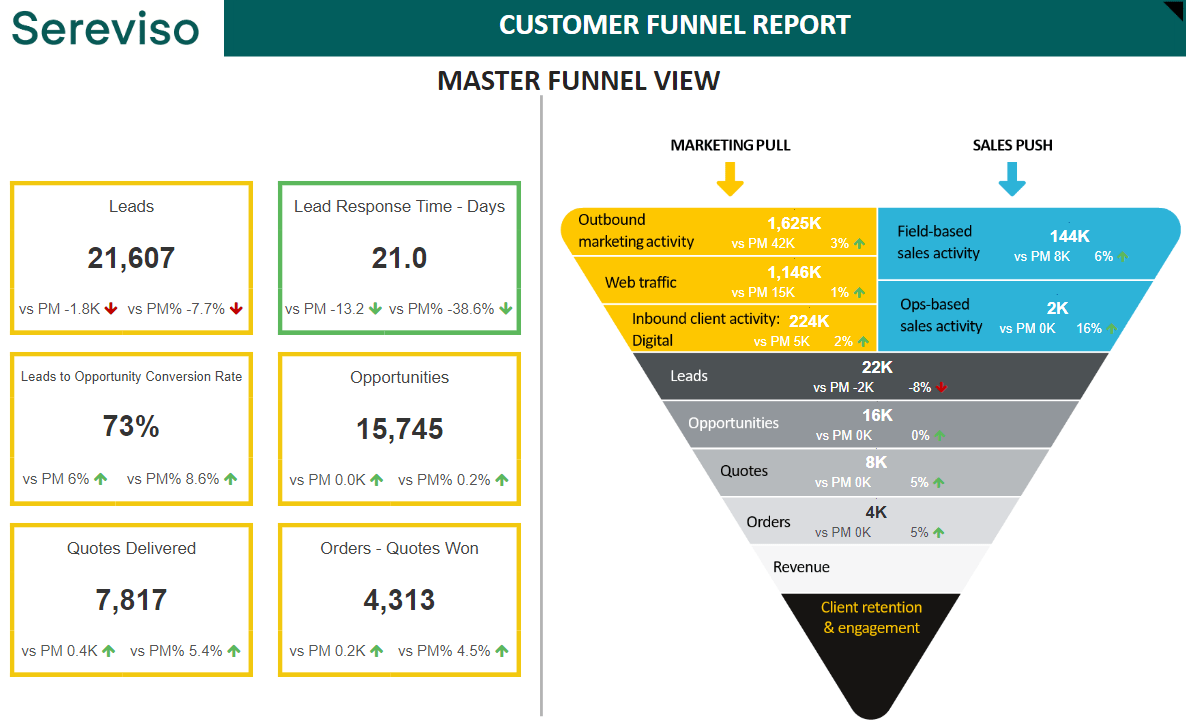
Task: Select the Leads to Opportunity Conversion Rate card
Action: 131,428
